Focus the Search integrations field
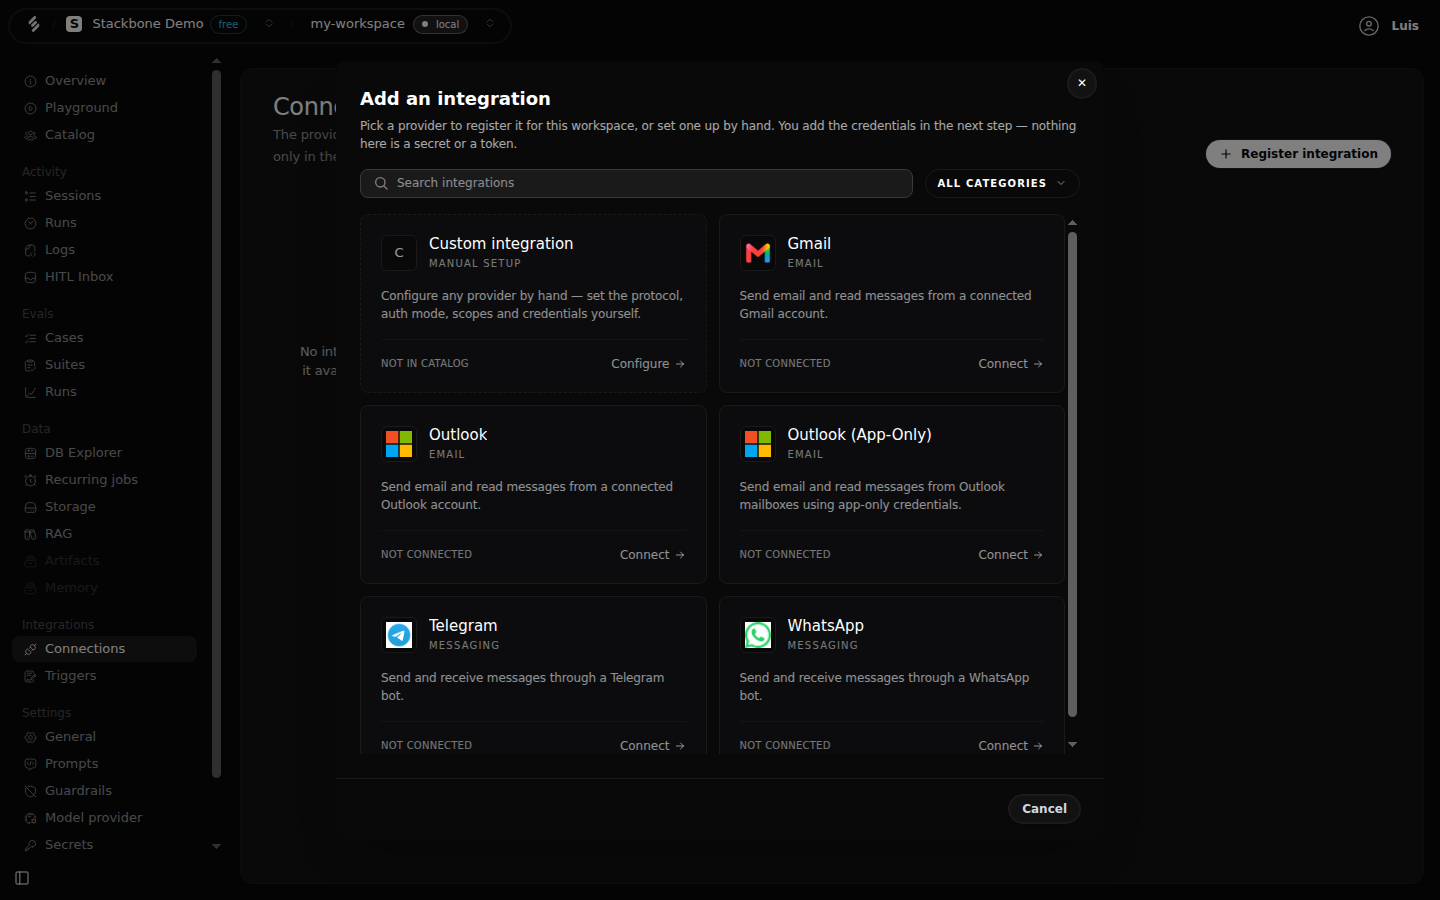This screenshot has height=900, width=1440. (636, 183)
